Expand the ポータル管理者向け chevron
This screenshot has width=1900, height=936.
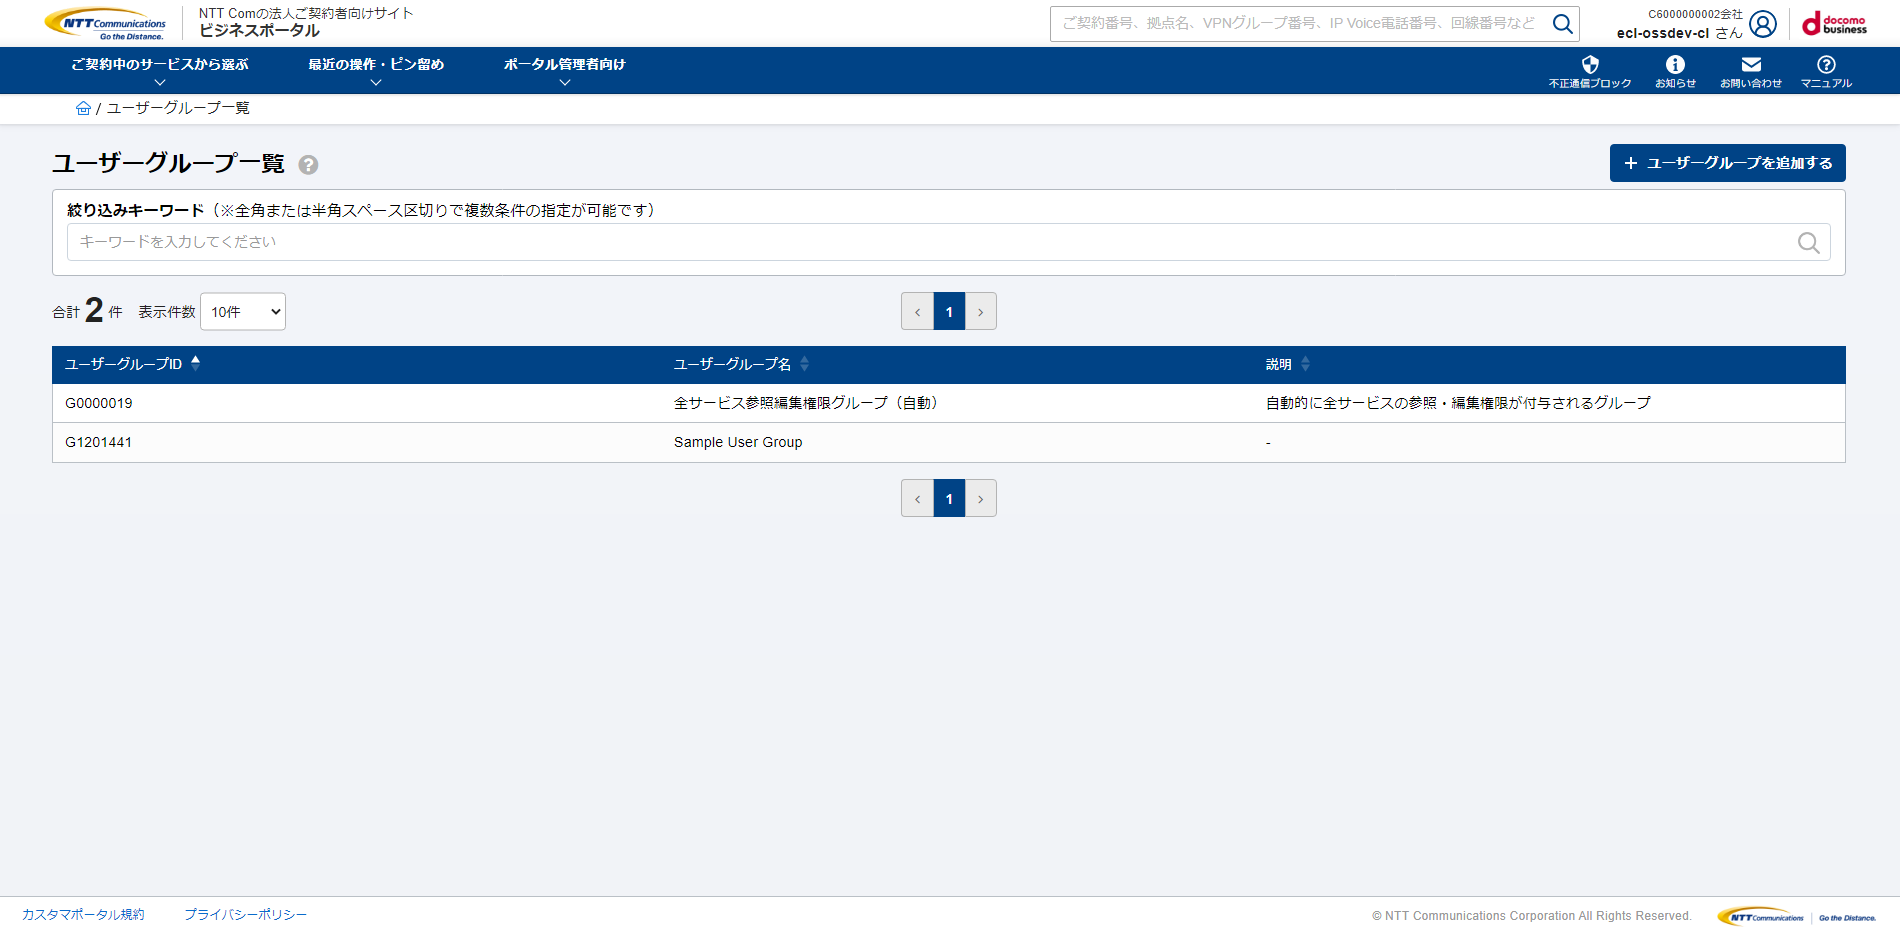tap(565, 81)
